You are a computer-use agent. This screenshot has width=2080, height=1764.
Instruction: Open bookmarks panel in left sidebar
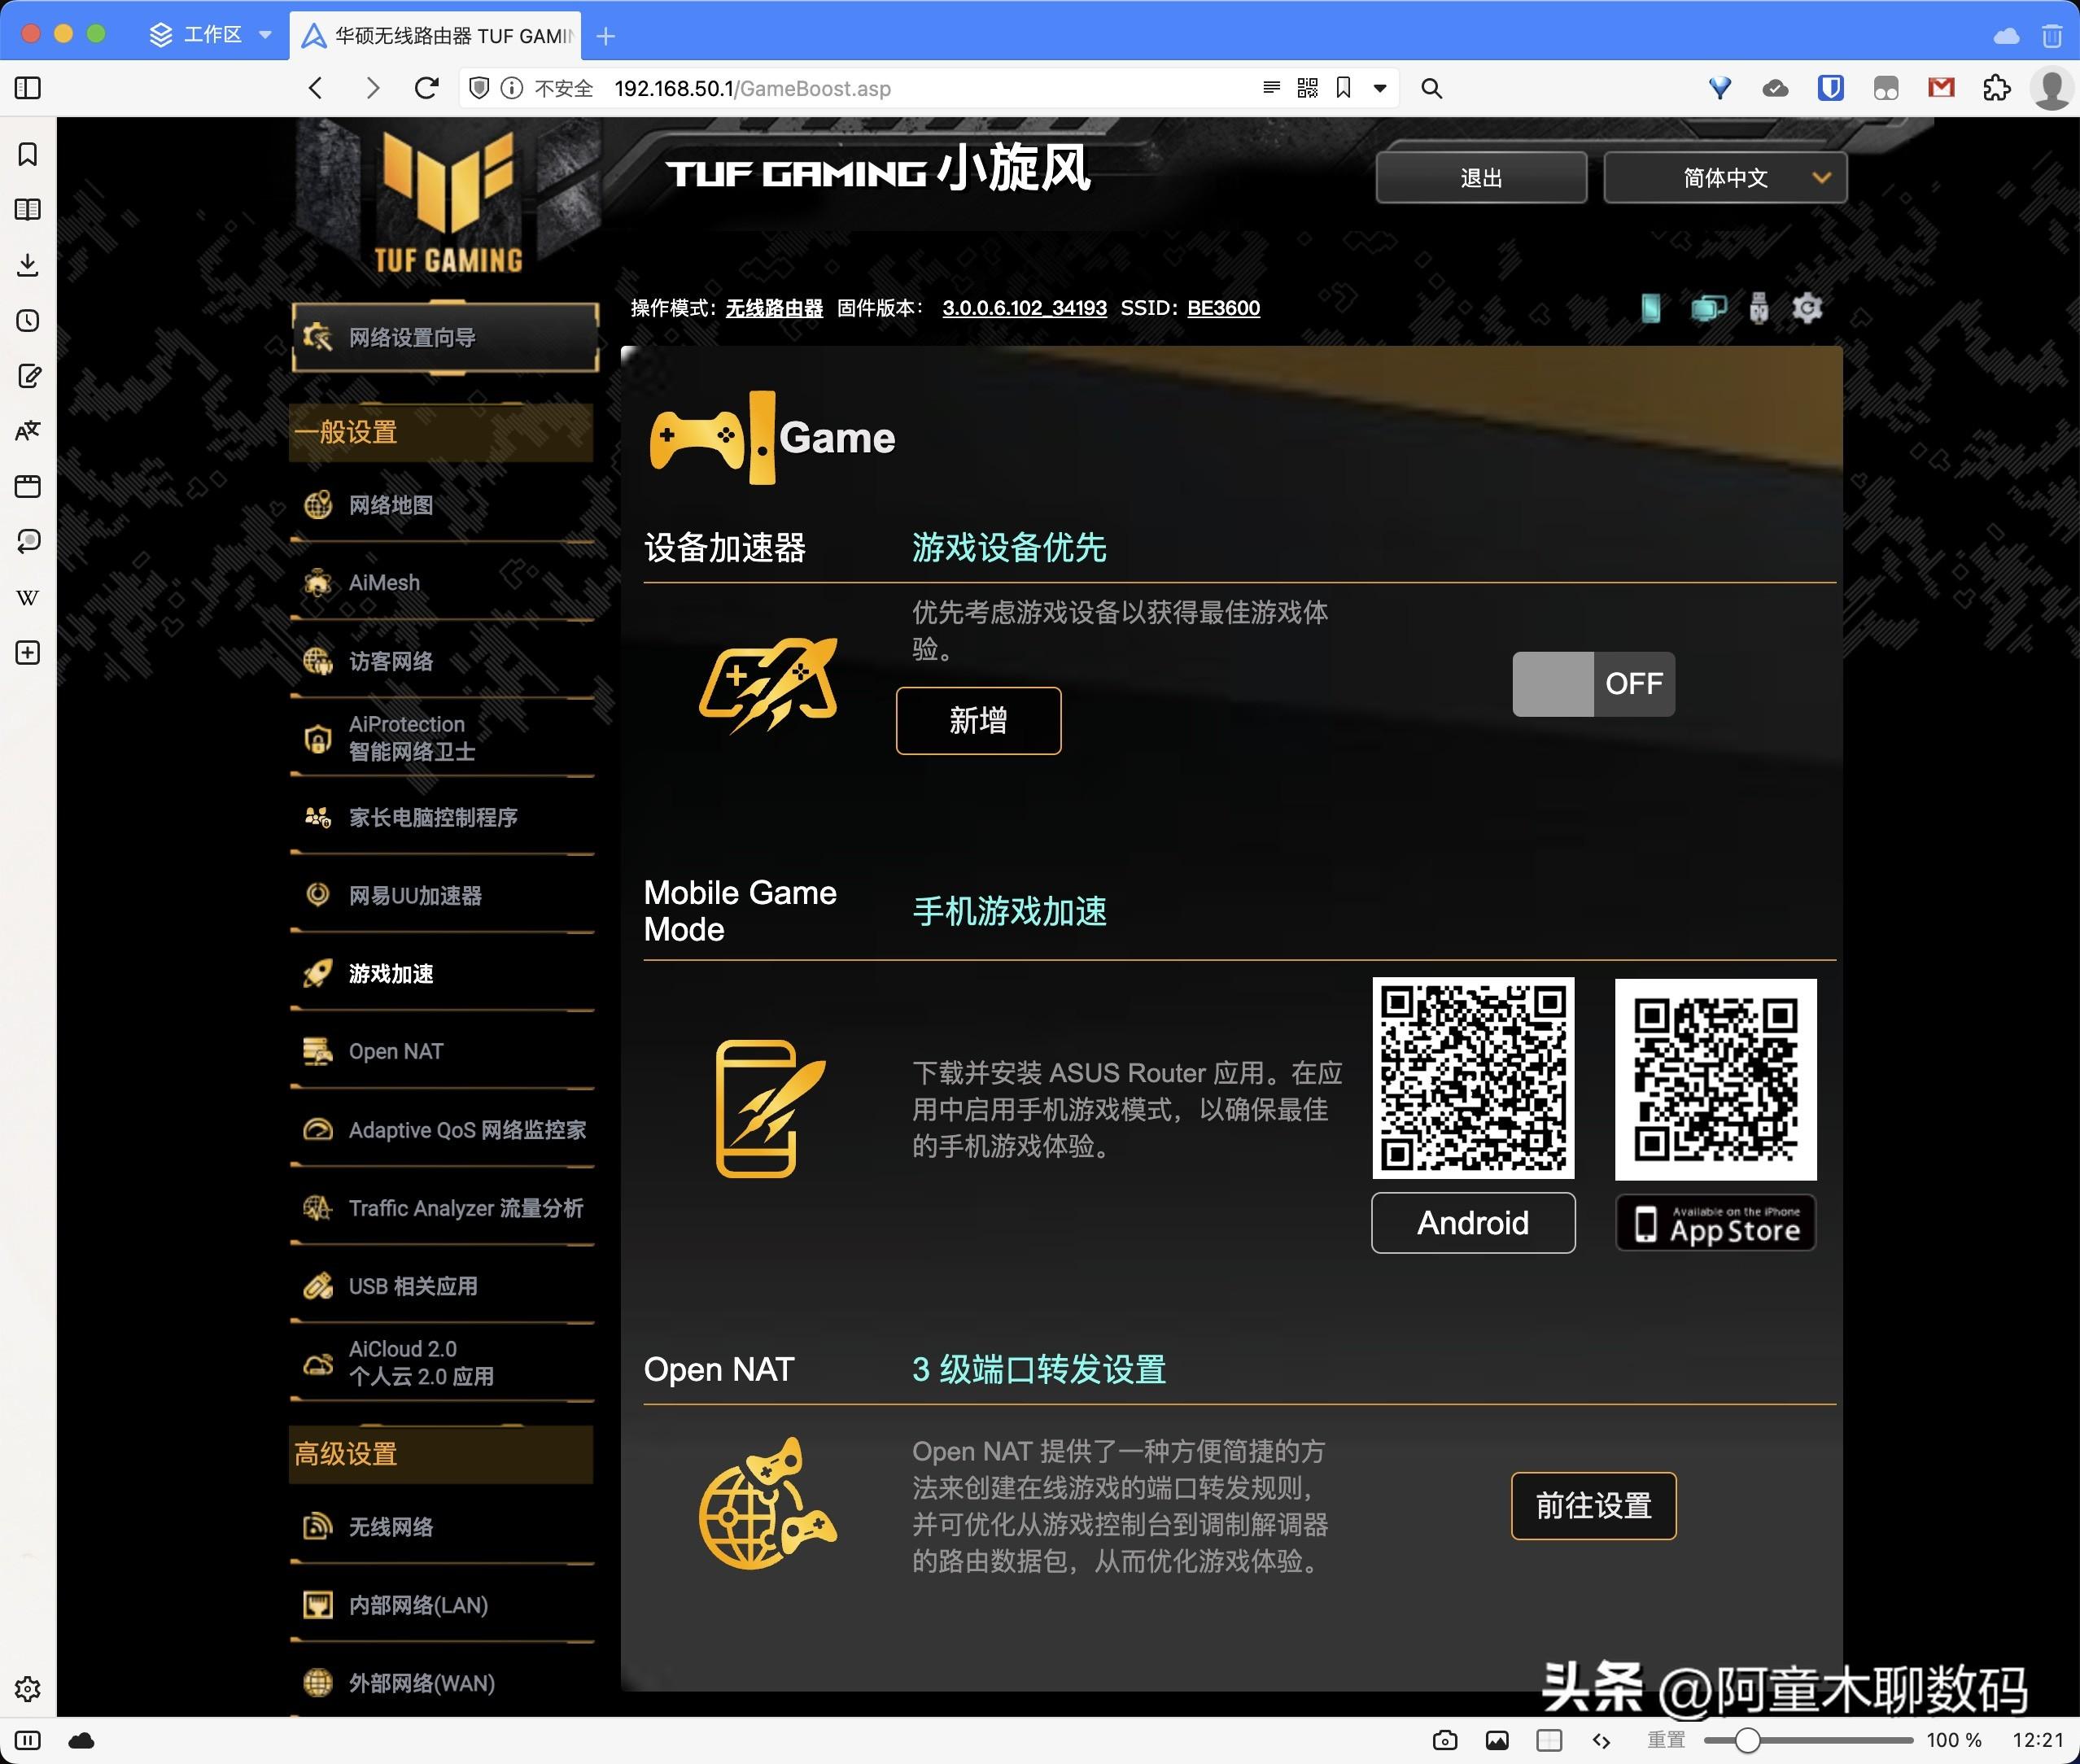click(28, 154)
